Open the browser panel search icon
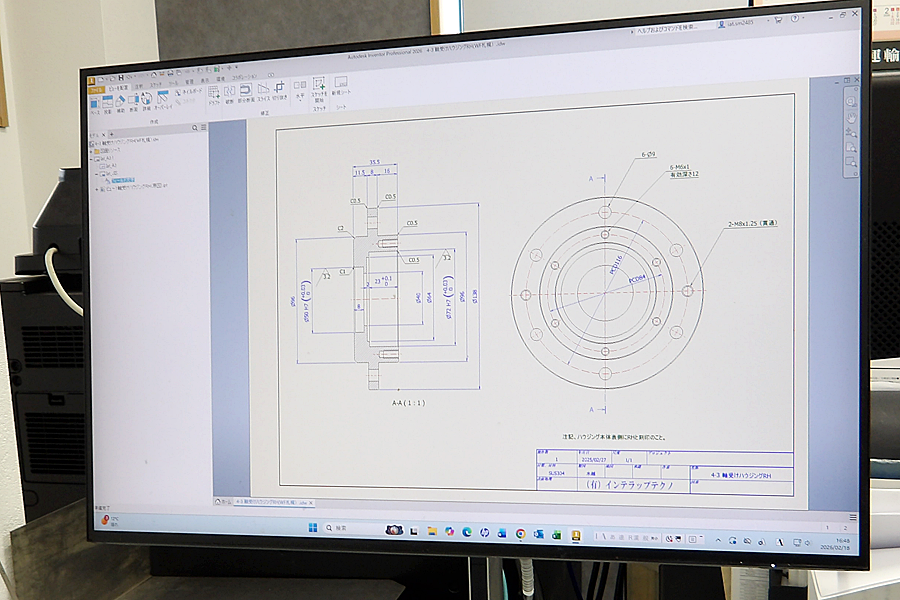The width and height of the screenshot is (900, 600). point(196,128)
